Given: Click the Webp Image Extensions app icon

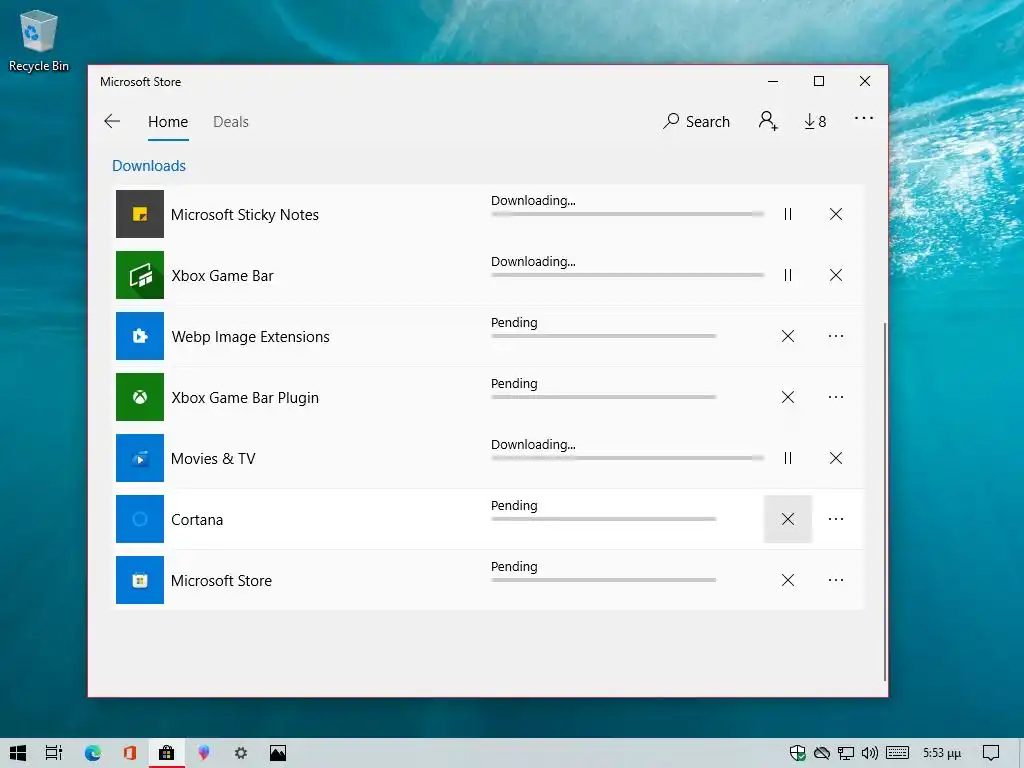Looking at the screenshot, I should coord(140,336).
